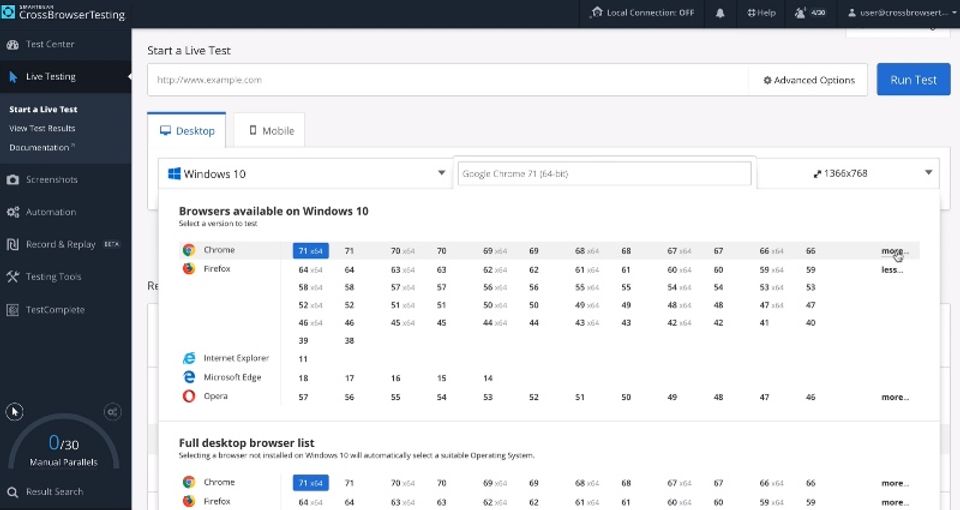The width and height of the screenshot is (960, 510).
Task: Open Test Center from sidebar
Action: point(50,44)
